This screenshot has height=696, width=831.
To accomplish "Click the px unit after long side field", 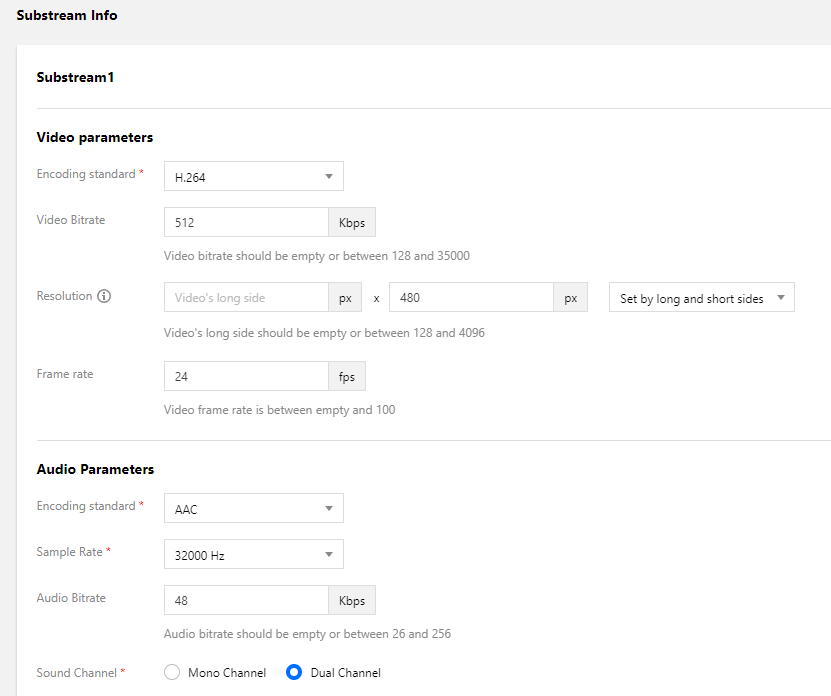I will tap(345, 298).
